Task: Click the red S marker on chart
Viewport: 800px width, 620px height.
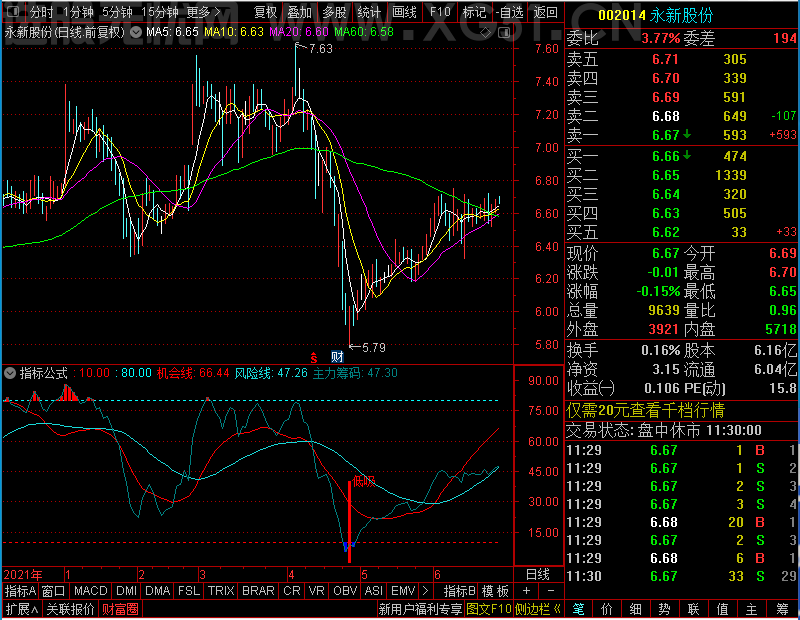Action: [x=314, y=358]
